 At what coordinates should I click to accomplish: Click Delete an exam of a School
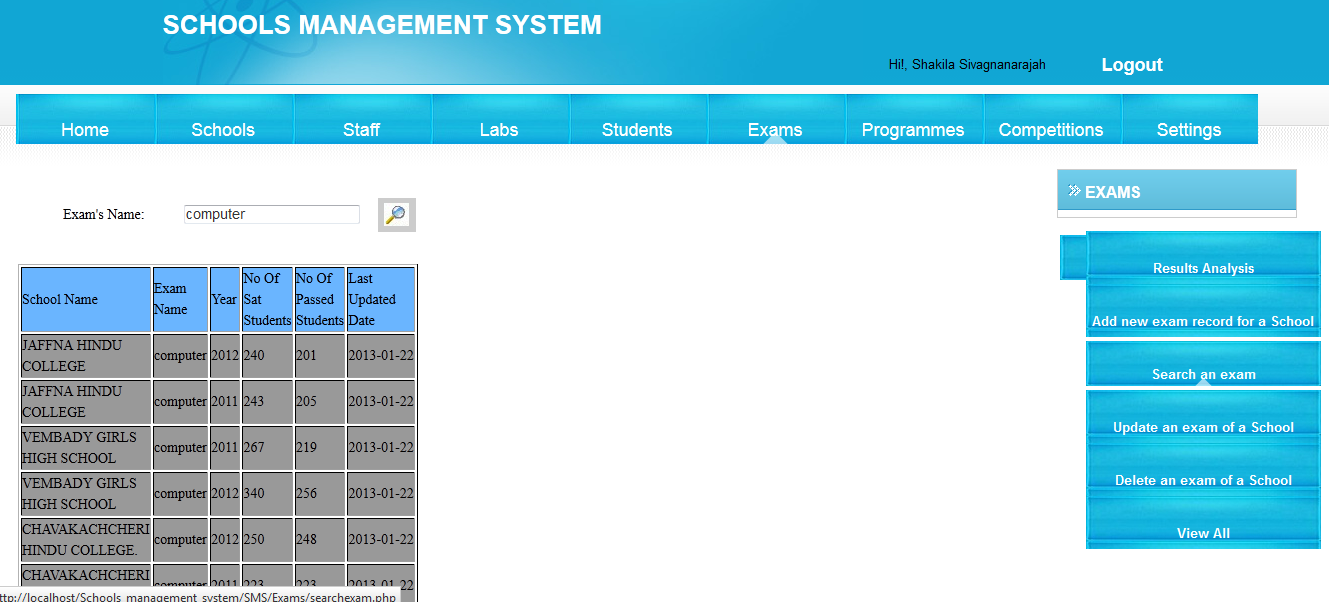click(1203, 480)
